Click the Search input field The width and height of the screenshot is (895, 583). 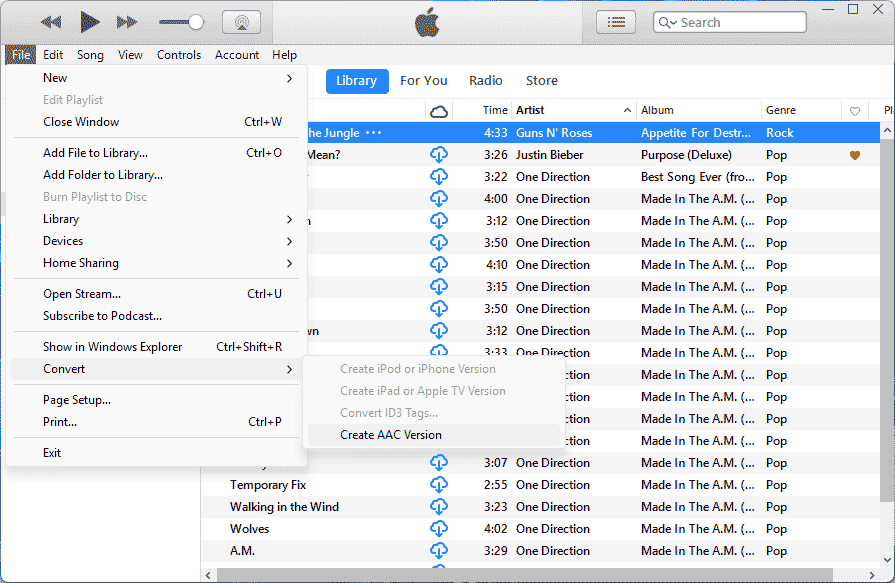pos(729,22)
